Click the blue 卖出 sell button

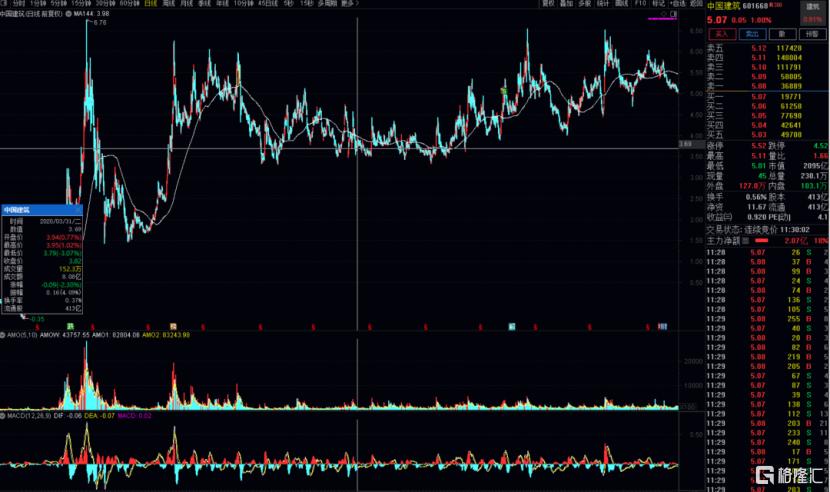point(752,34)
